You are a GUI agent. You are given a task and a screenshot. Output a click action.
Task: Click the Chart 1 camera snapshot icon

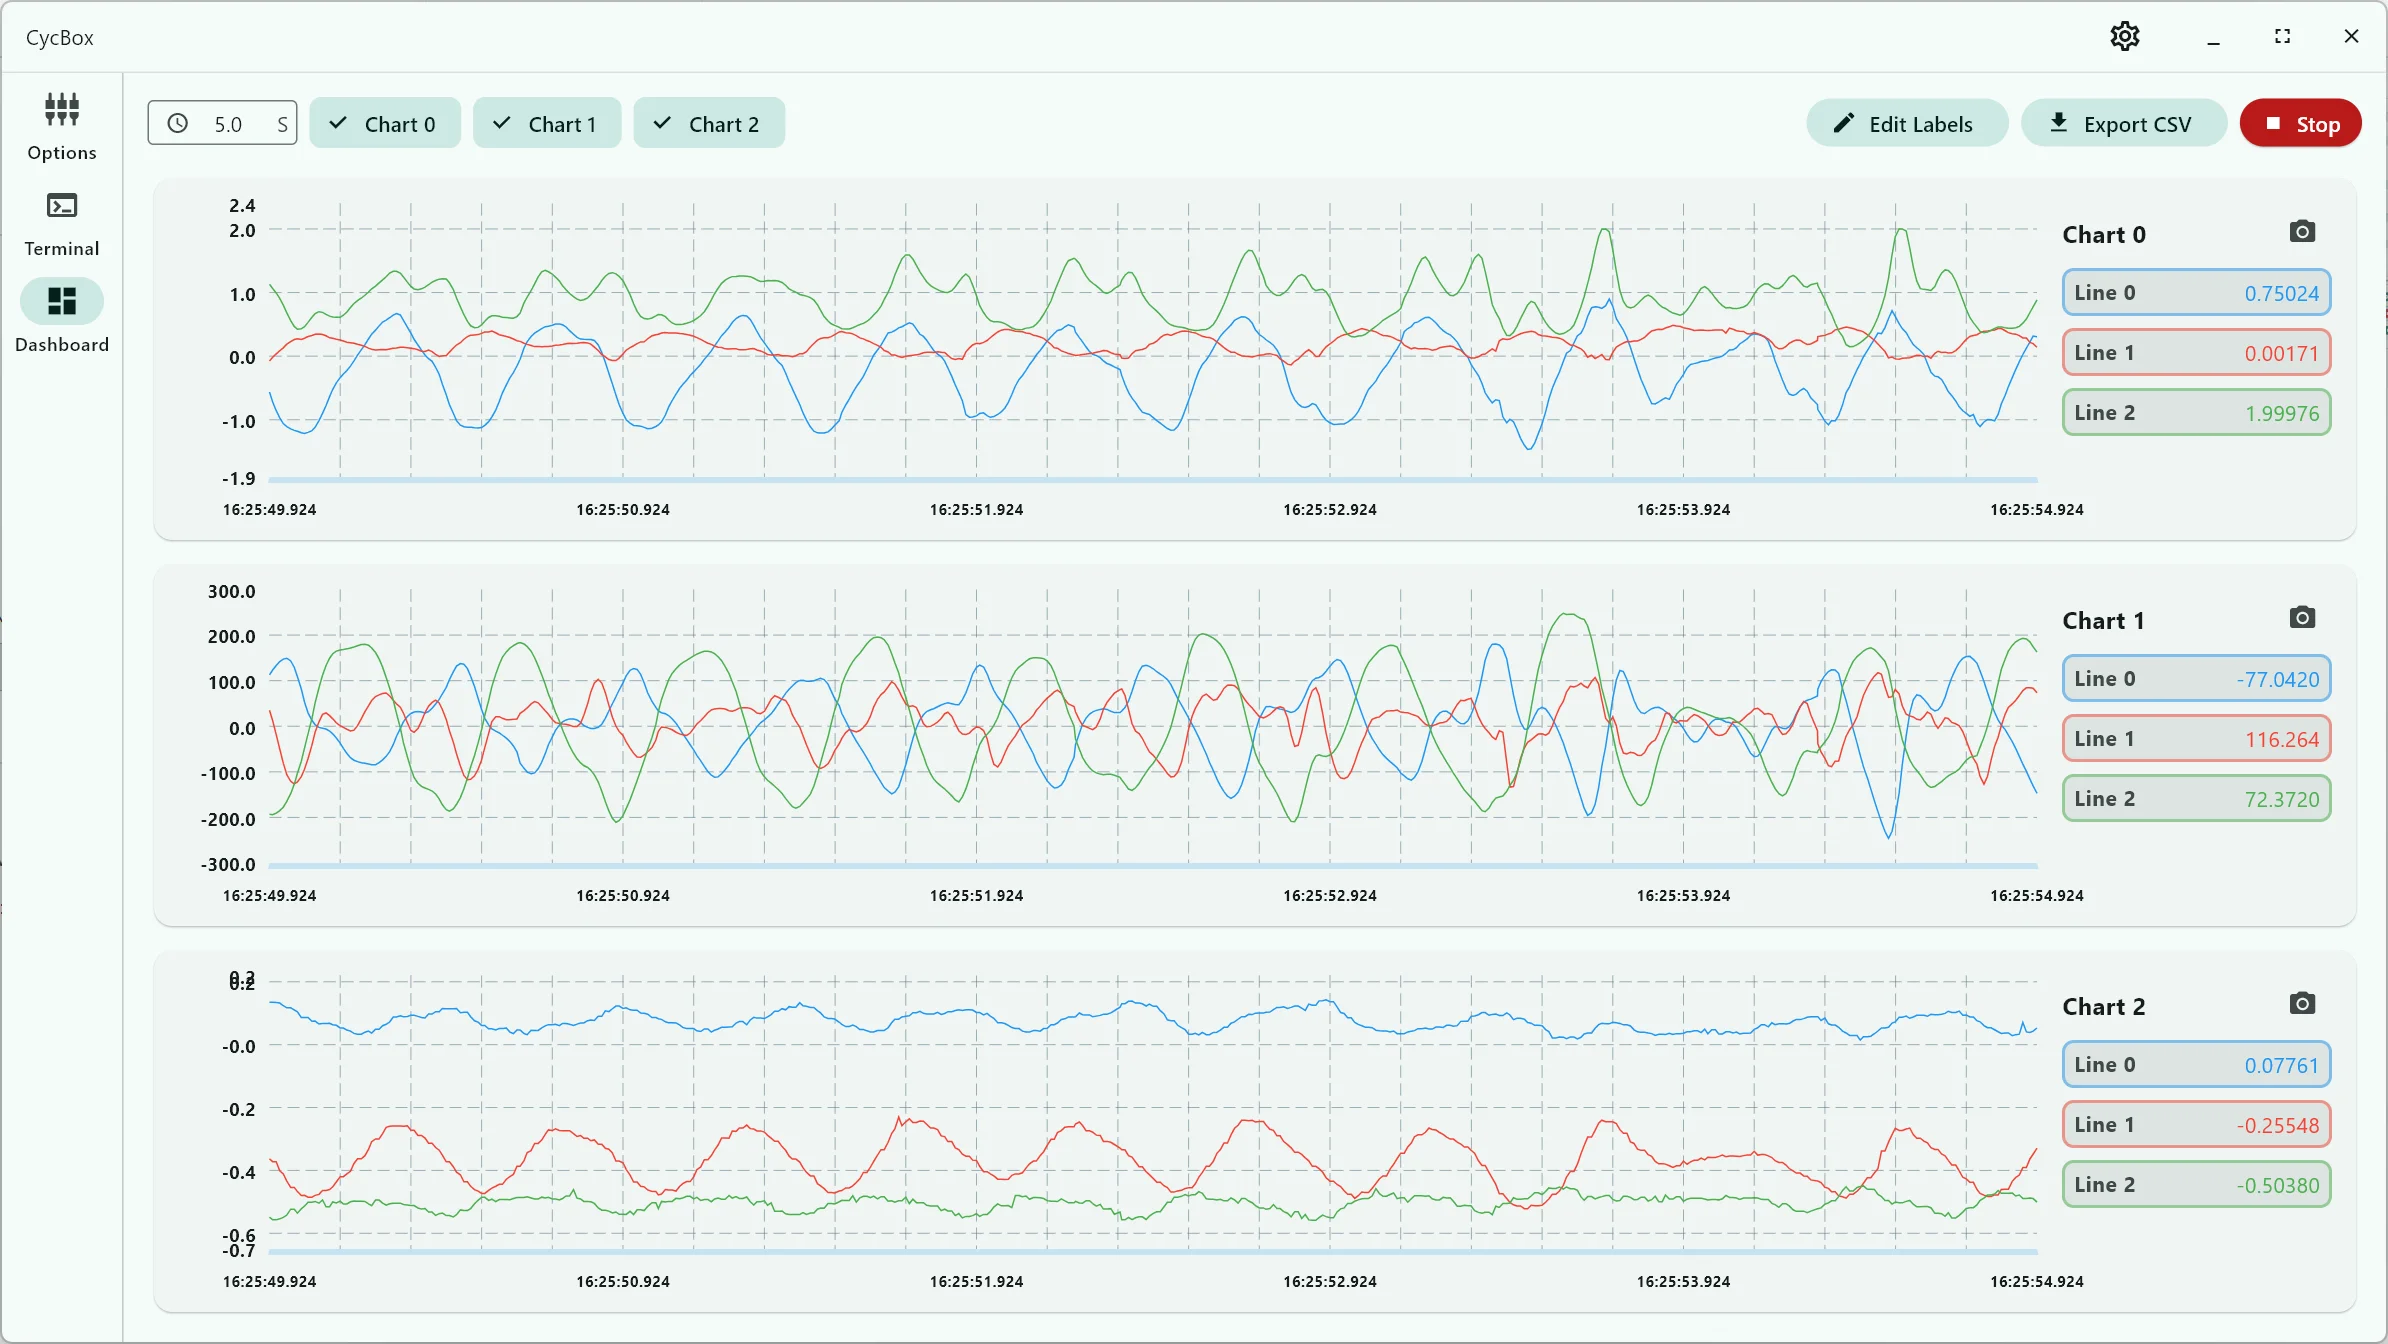(2302, 618)
